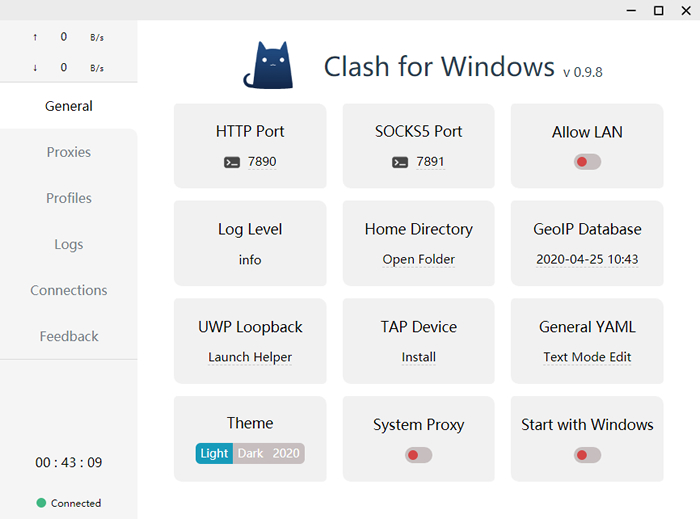Open the Connections tab

[x=68, y=290]
